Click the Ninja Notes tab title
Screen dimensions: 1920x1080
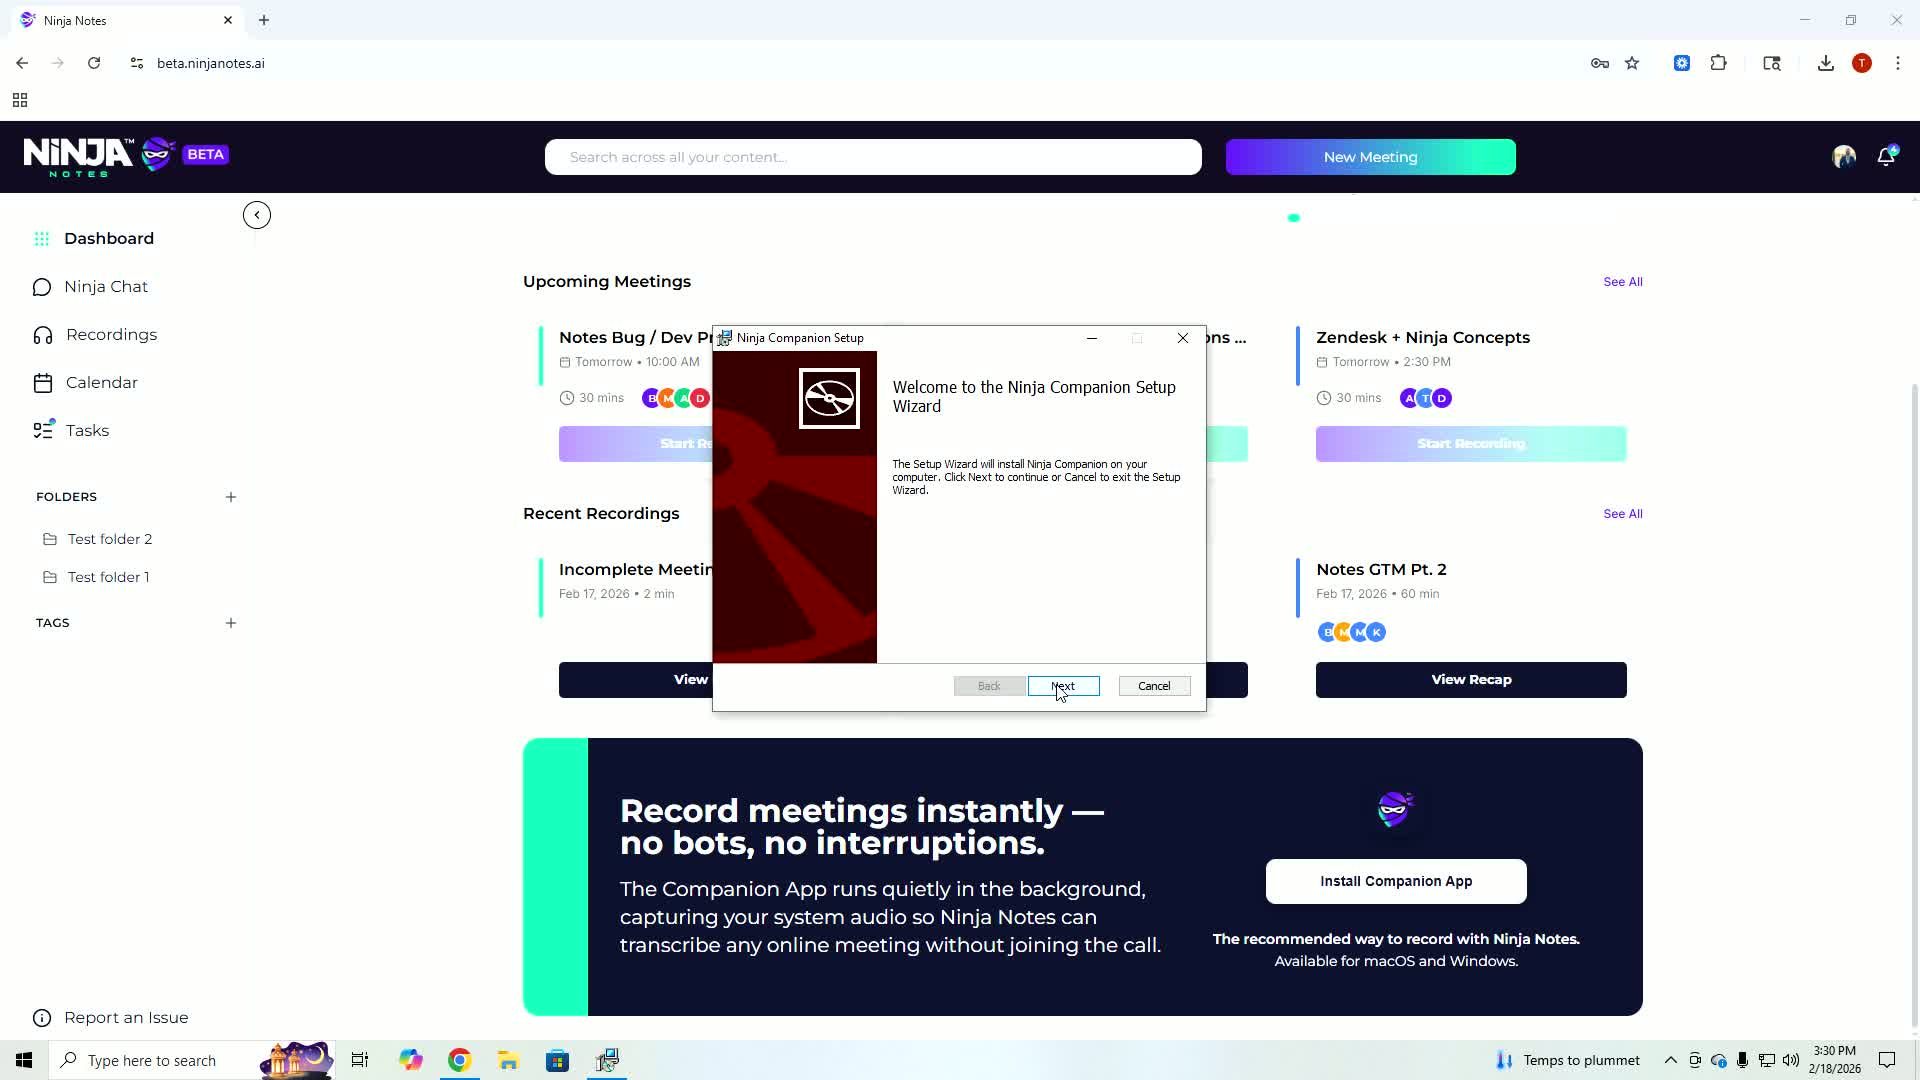click(75, 20)
